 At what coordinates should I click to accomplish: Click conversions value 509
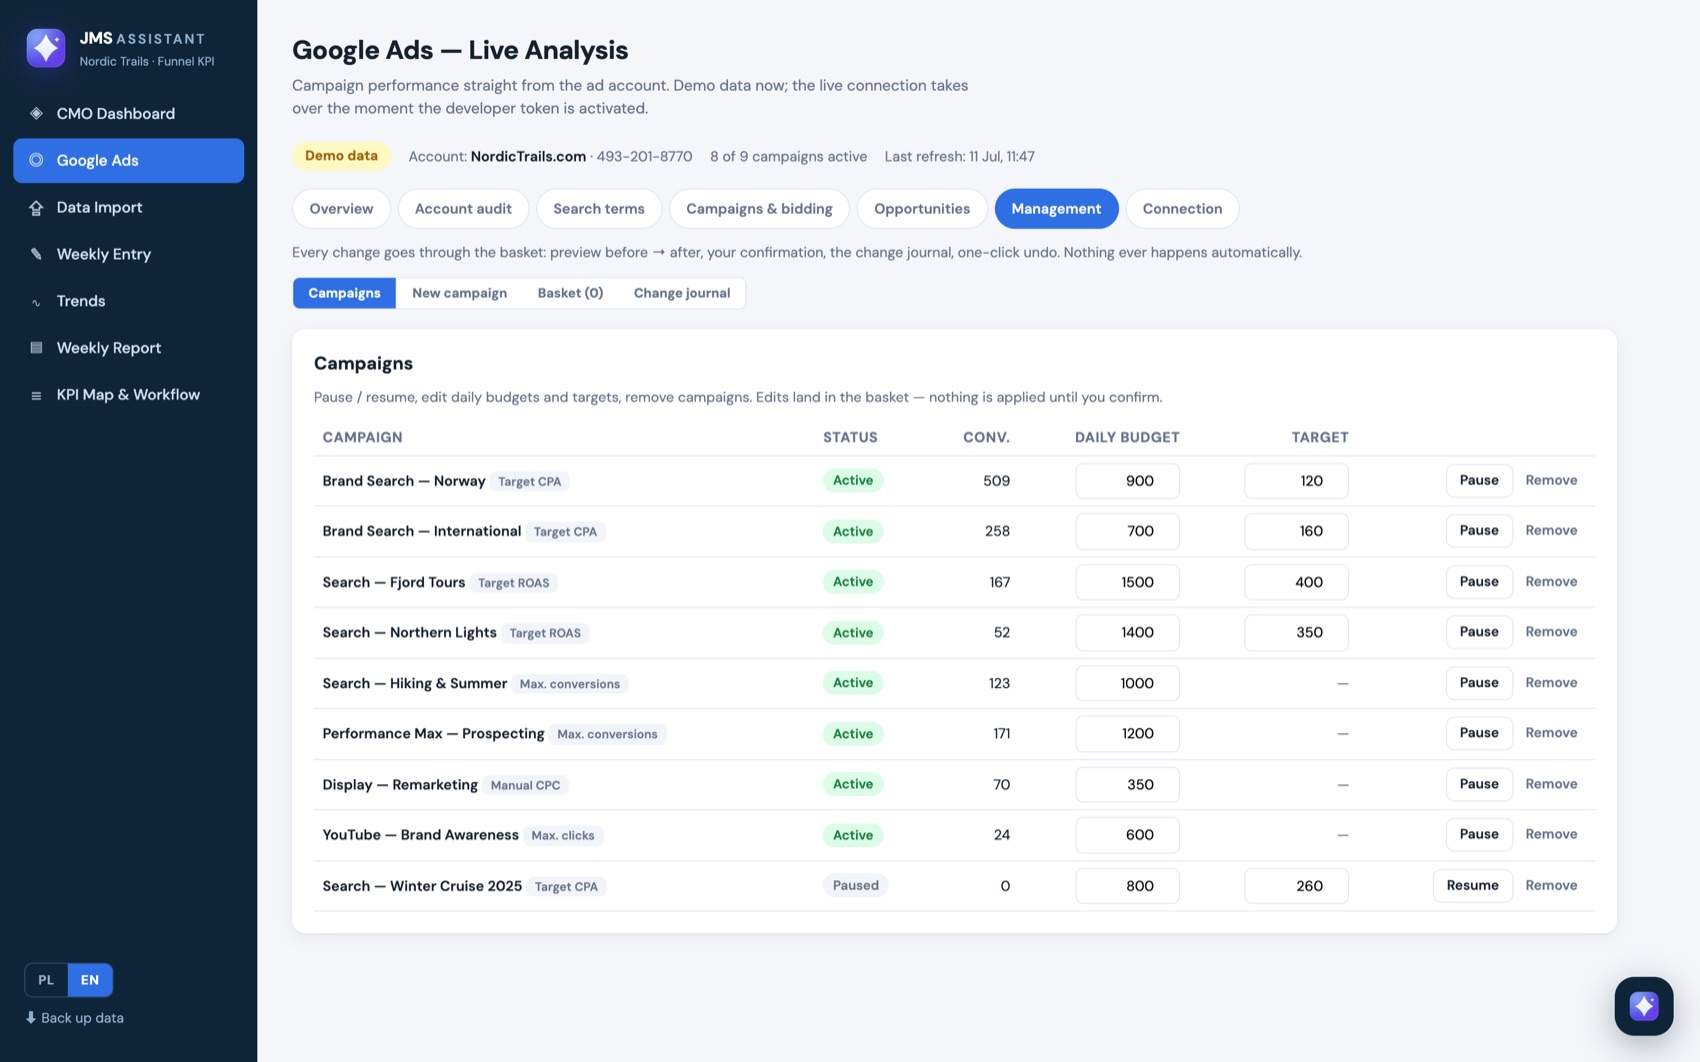pos(996,481)
